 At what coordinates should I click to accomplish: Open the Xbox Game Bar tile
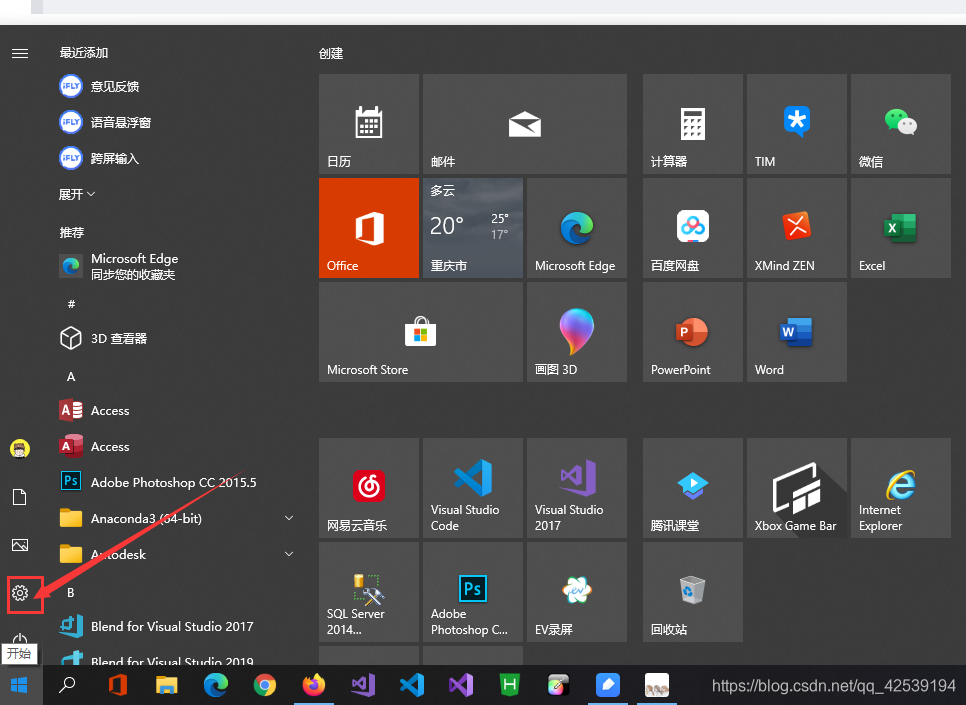point(797,488)
